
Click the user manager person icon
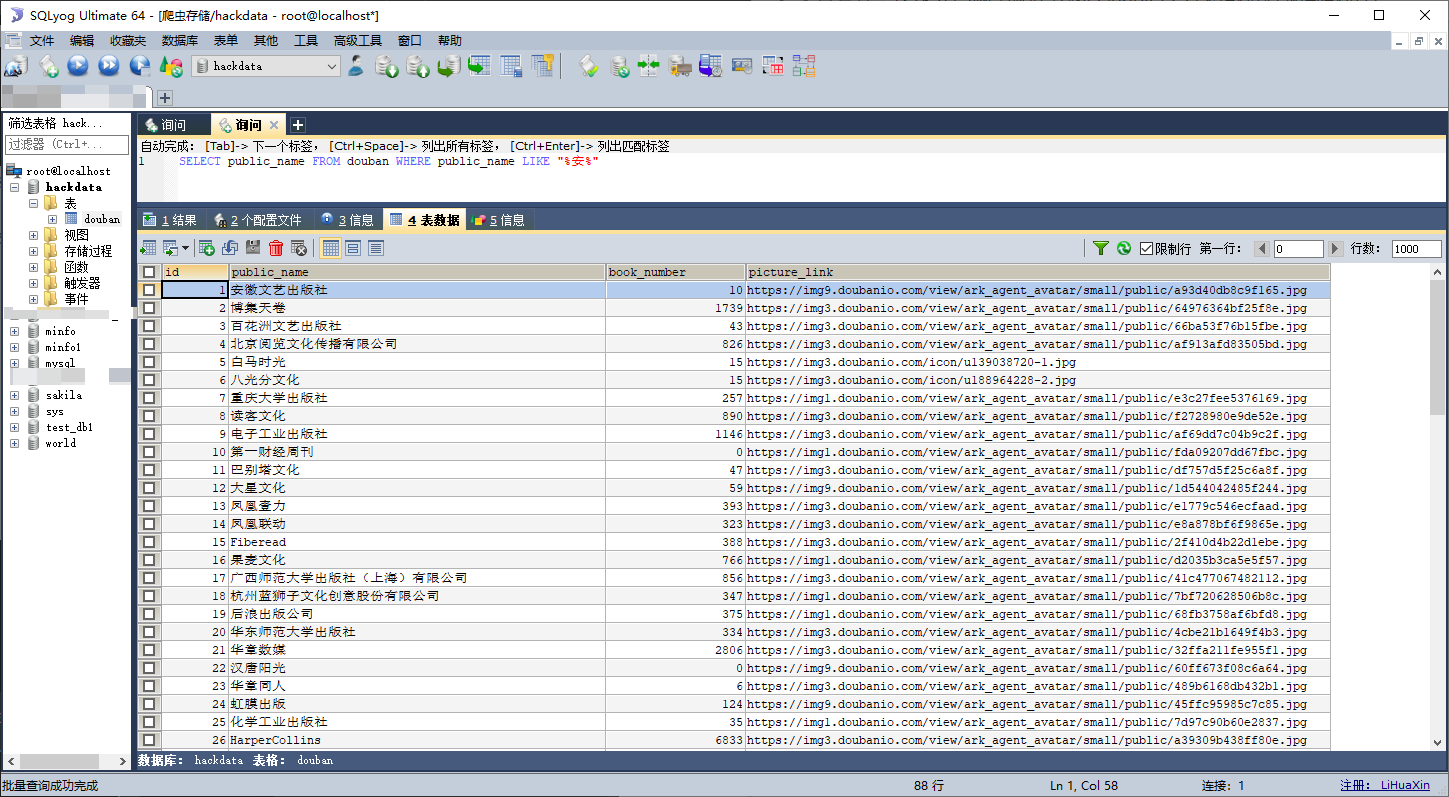(x=356, y=66)
